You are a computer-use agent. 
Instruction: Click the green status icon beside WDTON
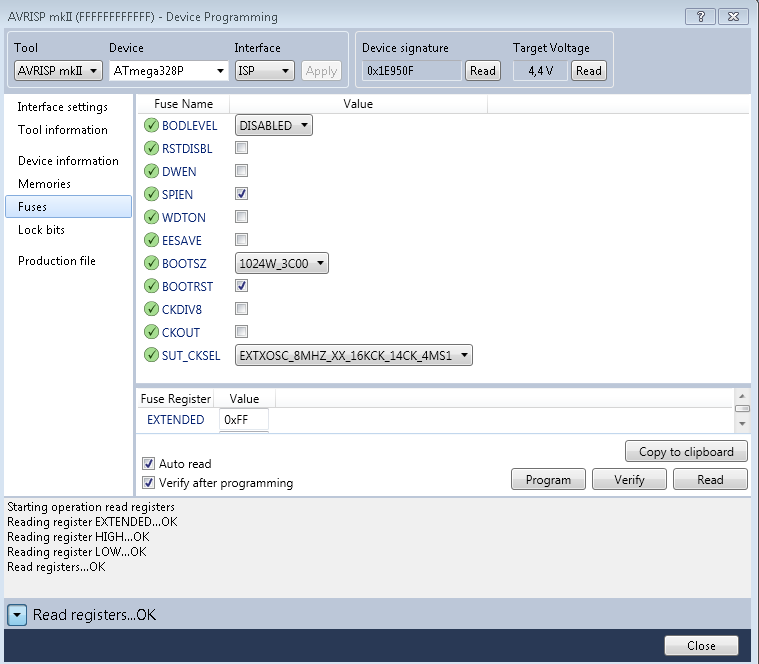point(152,217)
